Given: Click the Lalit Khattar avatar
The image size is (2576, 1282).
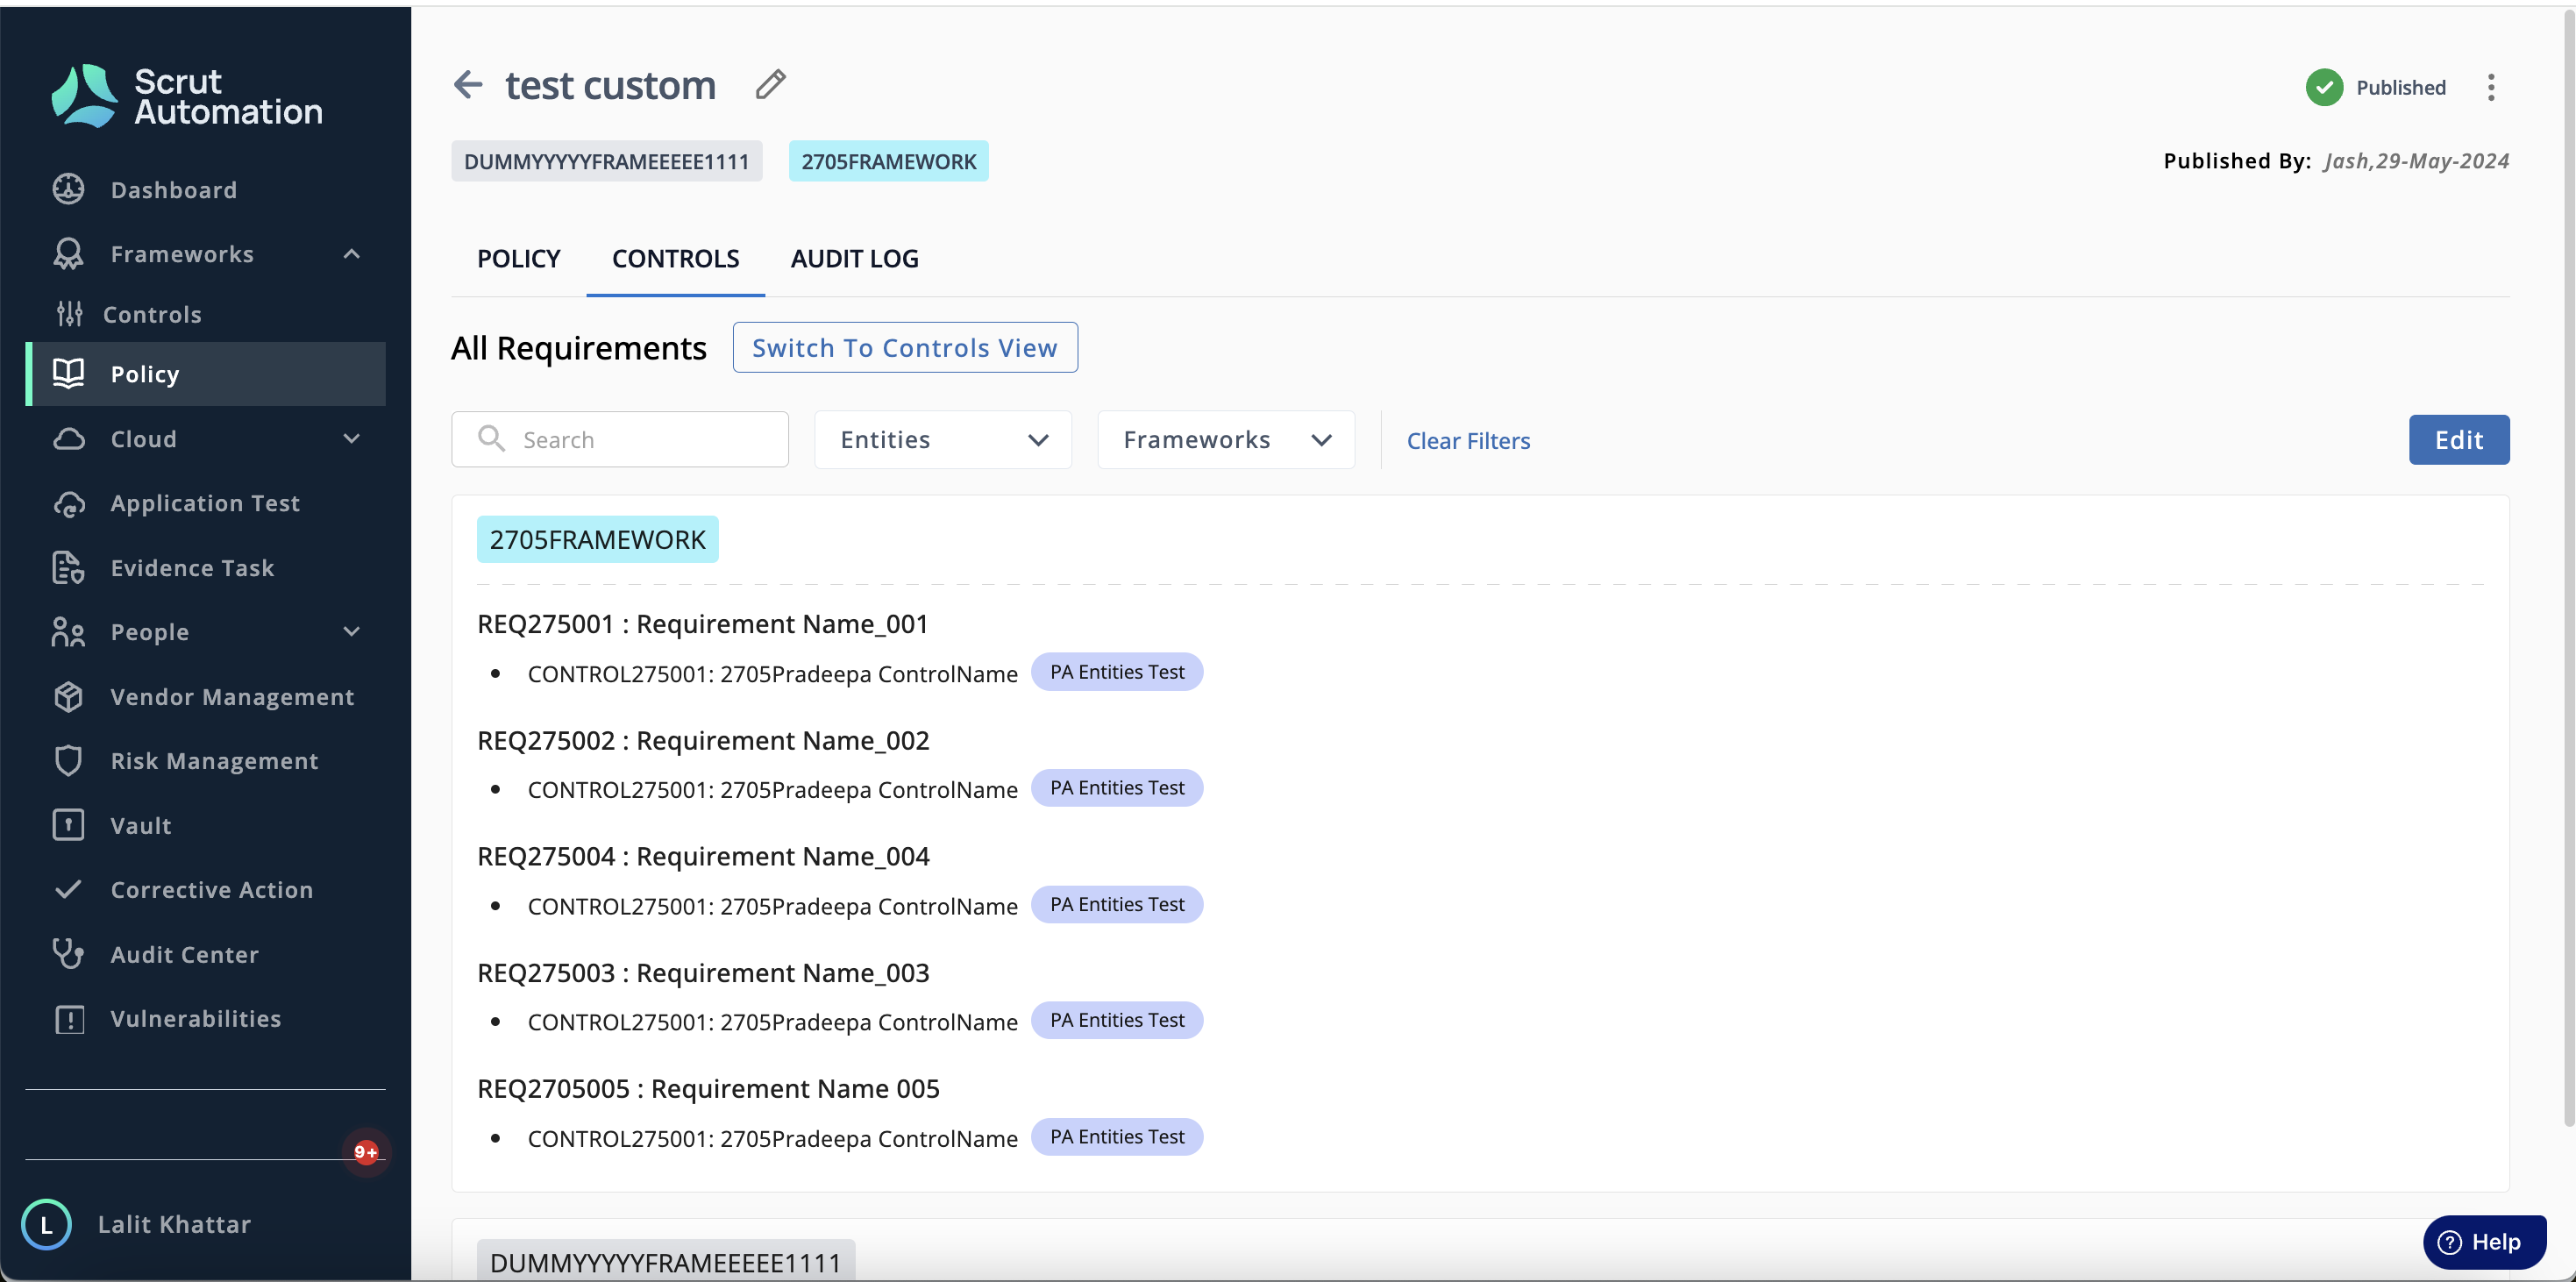Looking at the screenshot, I should tap(46, 1224).
